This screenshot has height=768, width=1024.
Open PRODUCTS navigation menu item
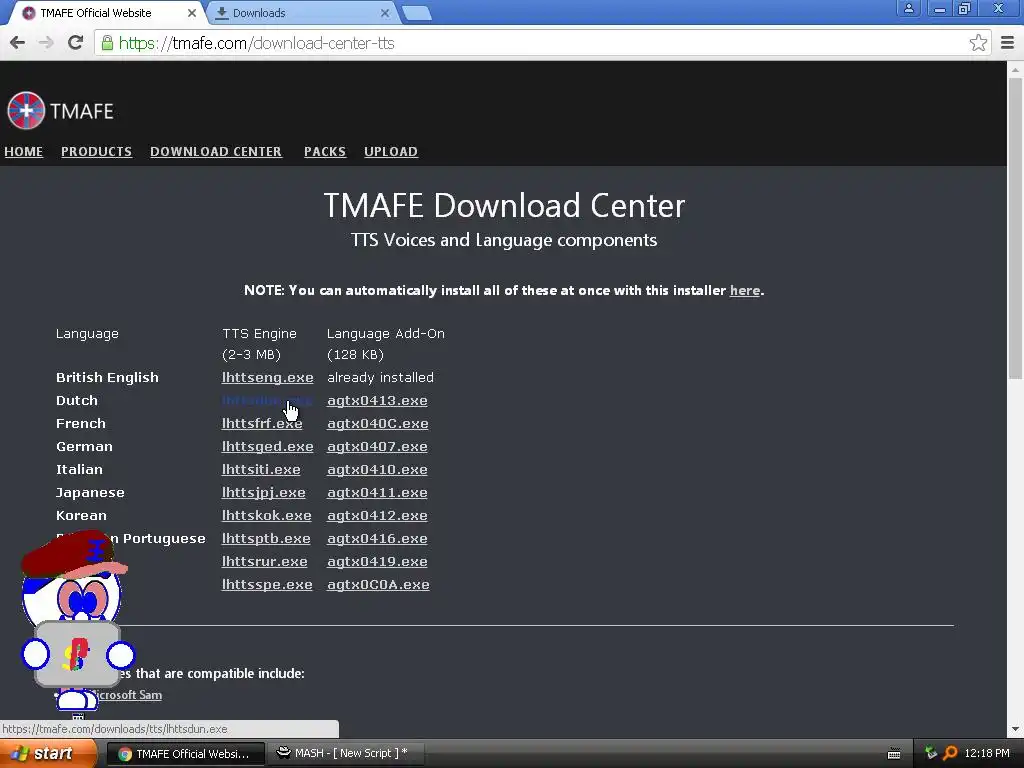click(x=97, y=152)
